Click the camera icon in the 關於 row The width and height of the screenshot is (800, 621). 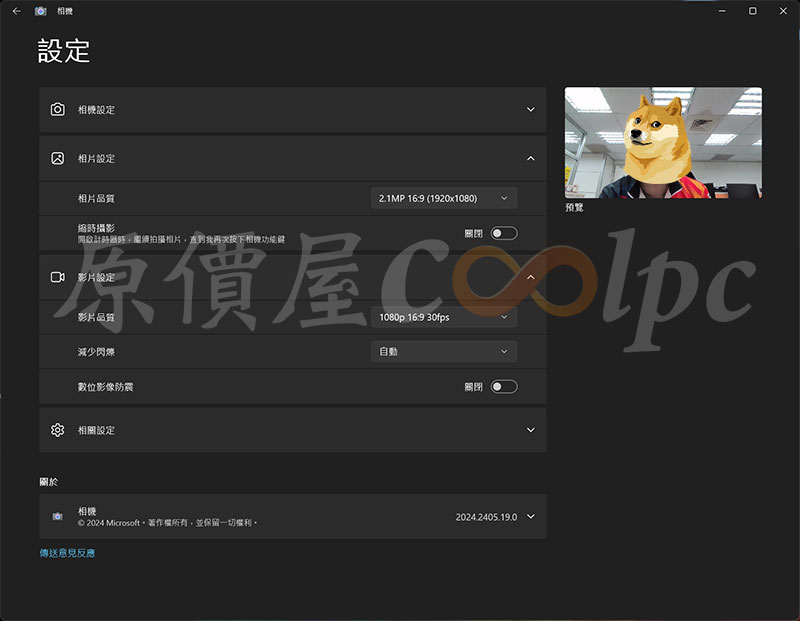[58, 516]
